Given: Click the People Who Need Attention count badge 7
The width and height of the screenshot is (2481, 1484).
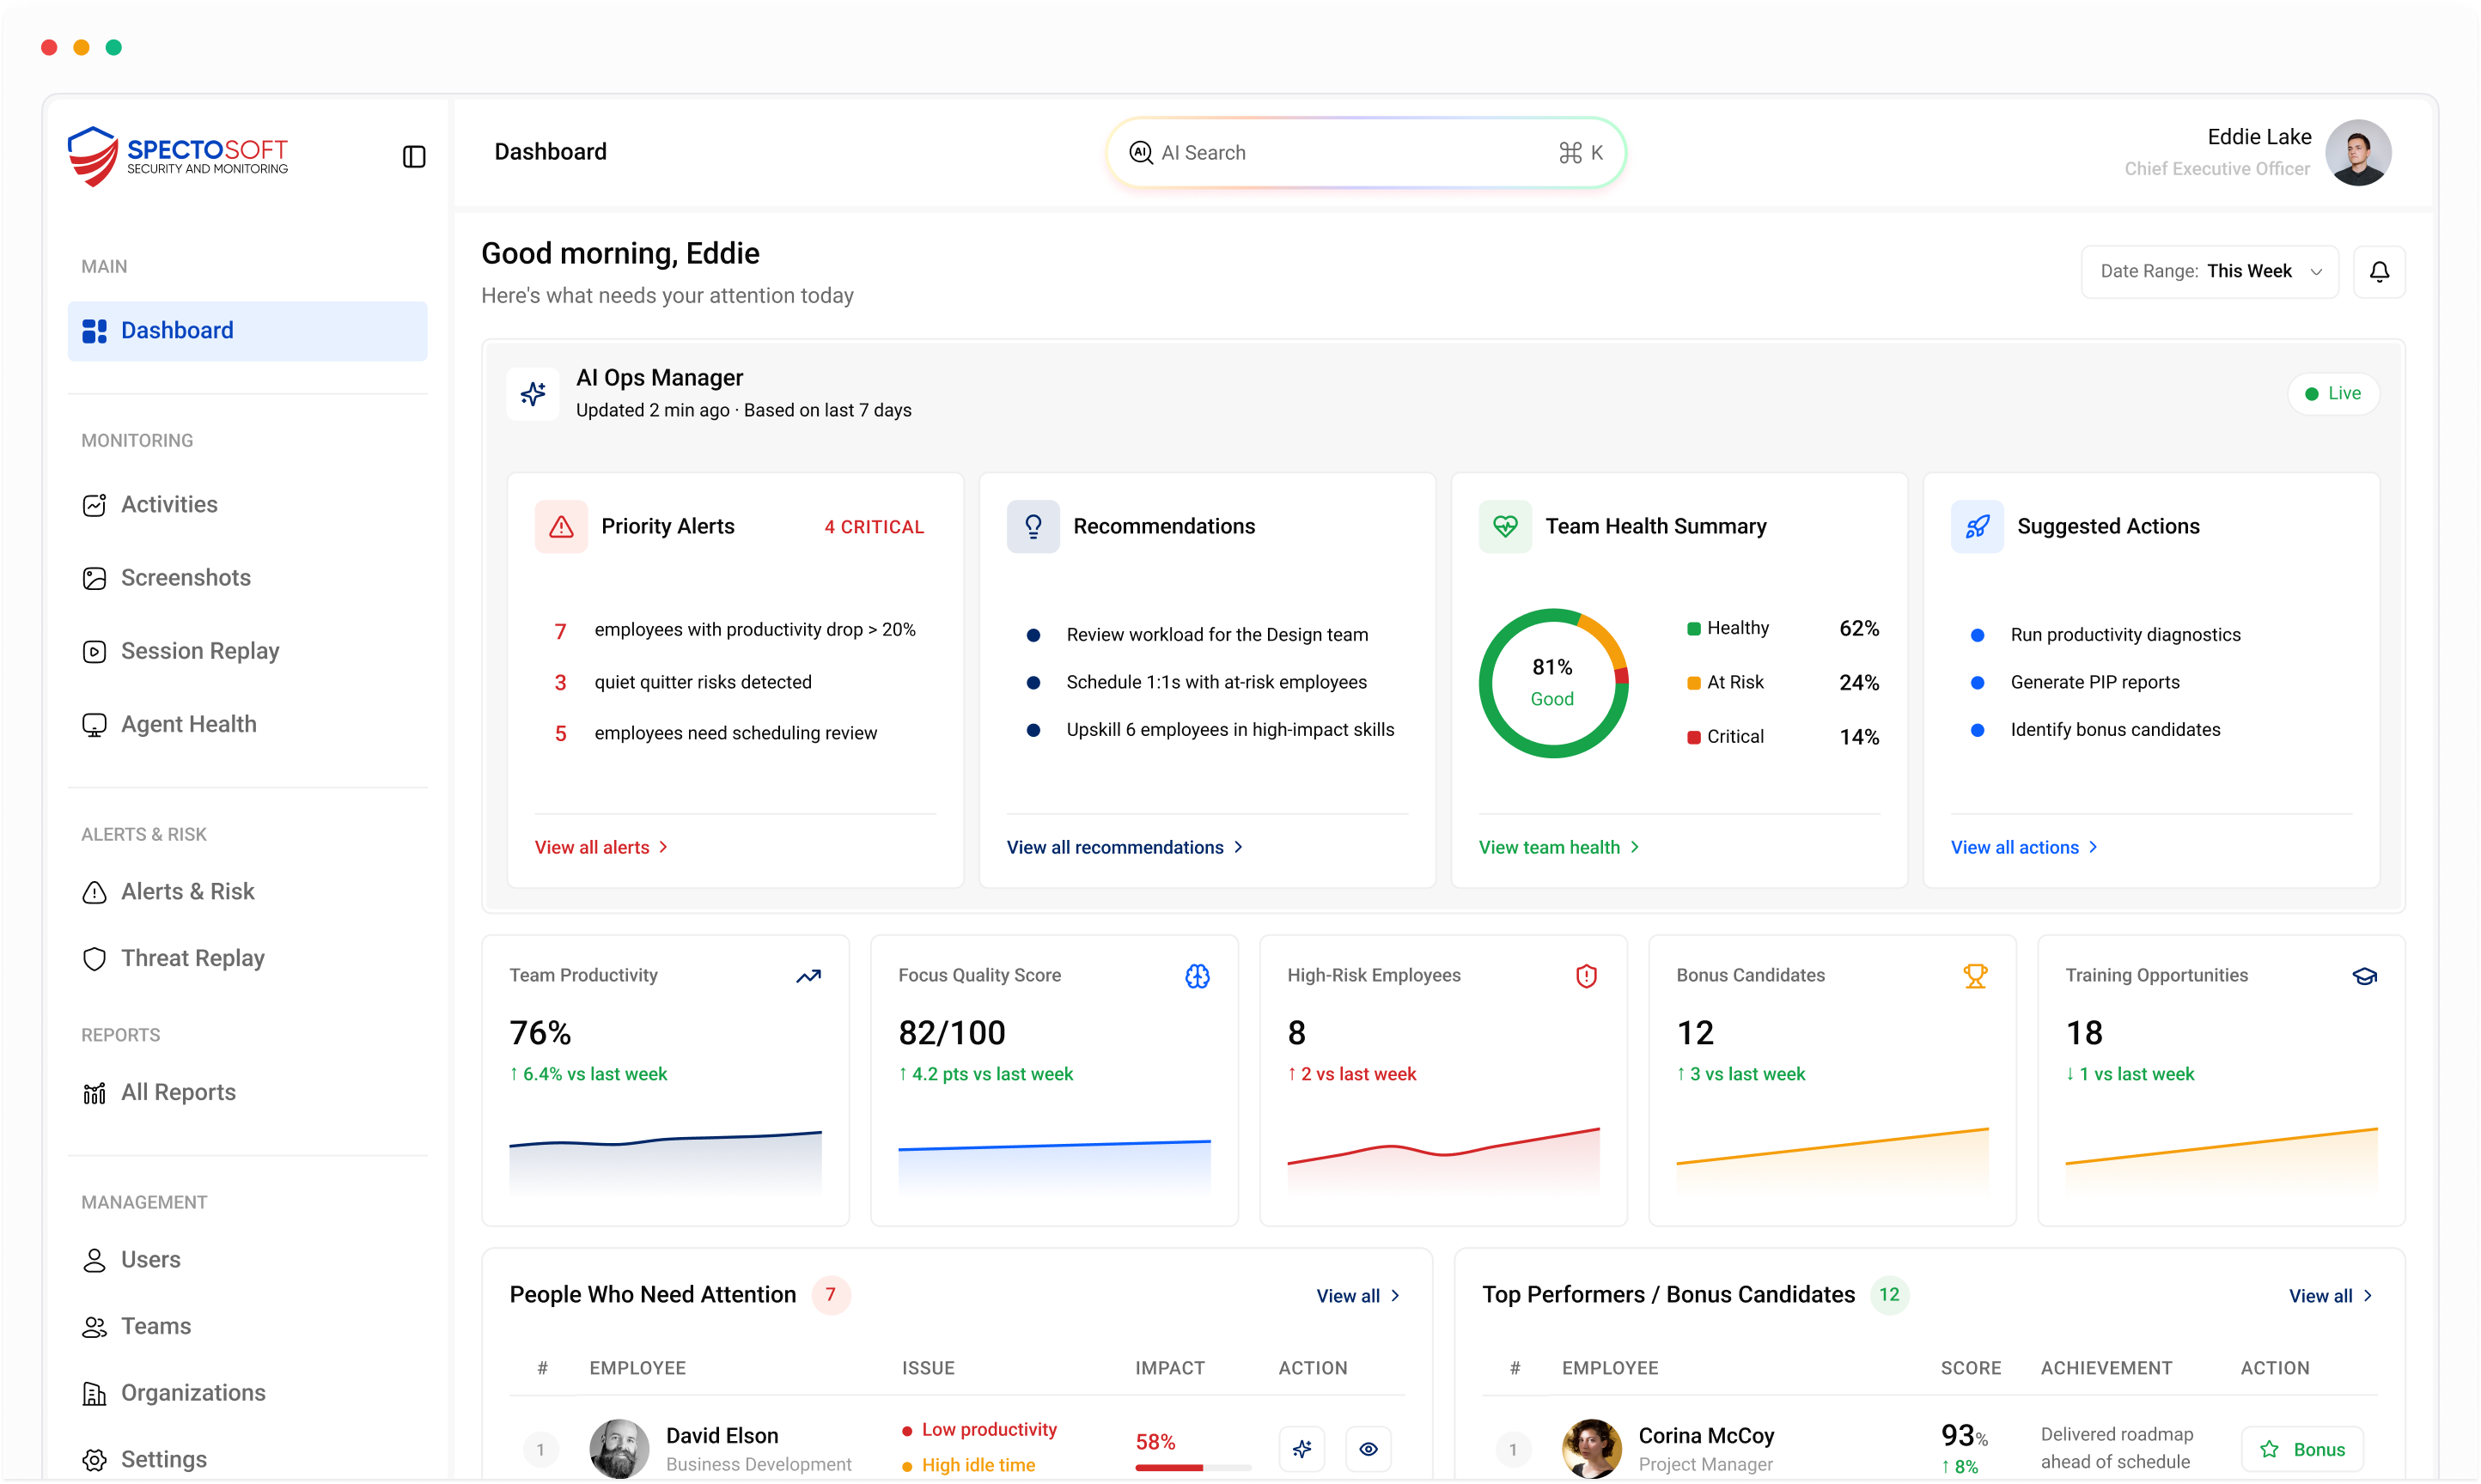Looking at the screenshot, I should 830,1295.
